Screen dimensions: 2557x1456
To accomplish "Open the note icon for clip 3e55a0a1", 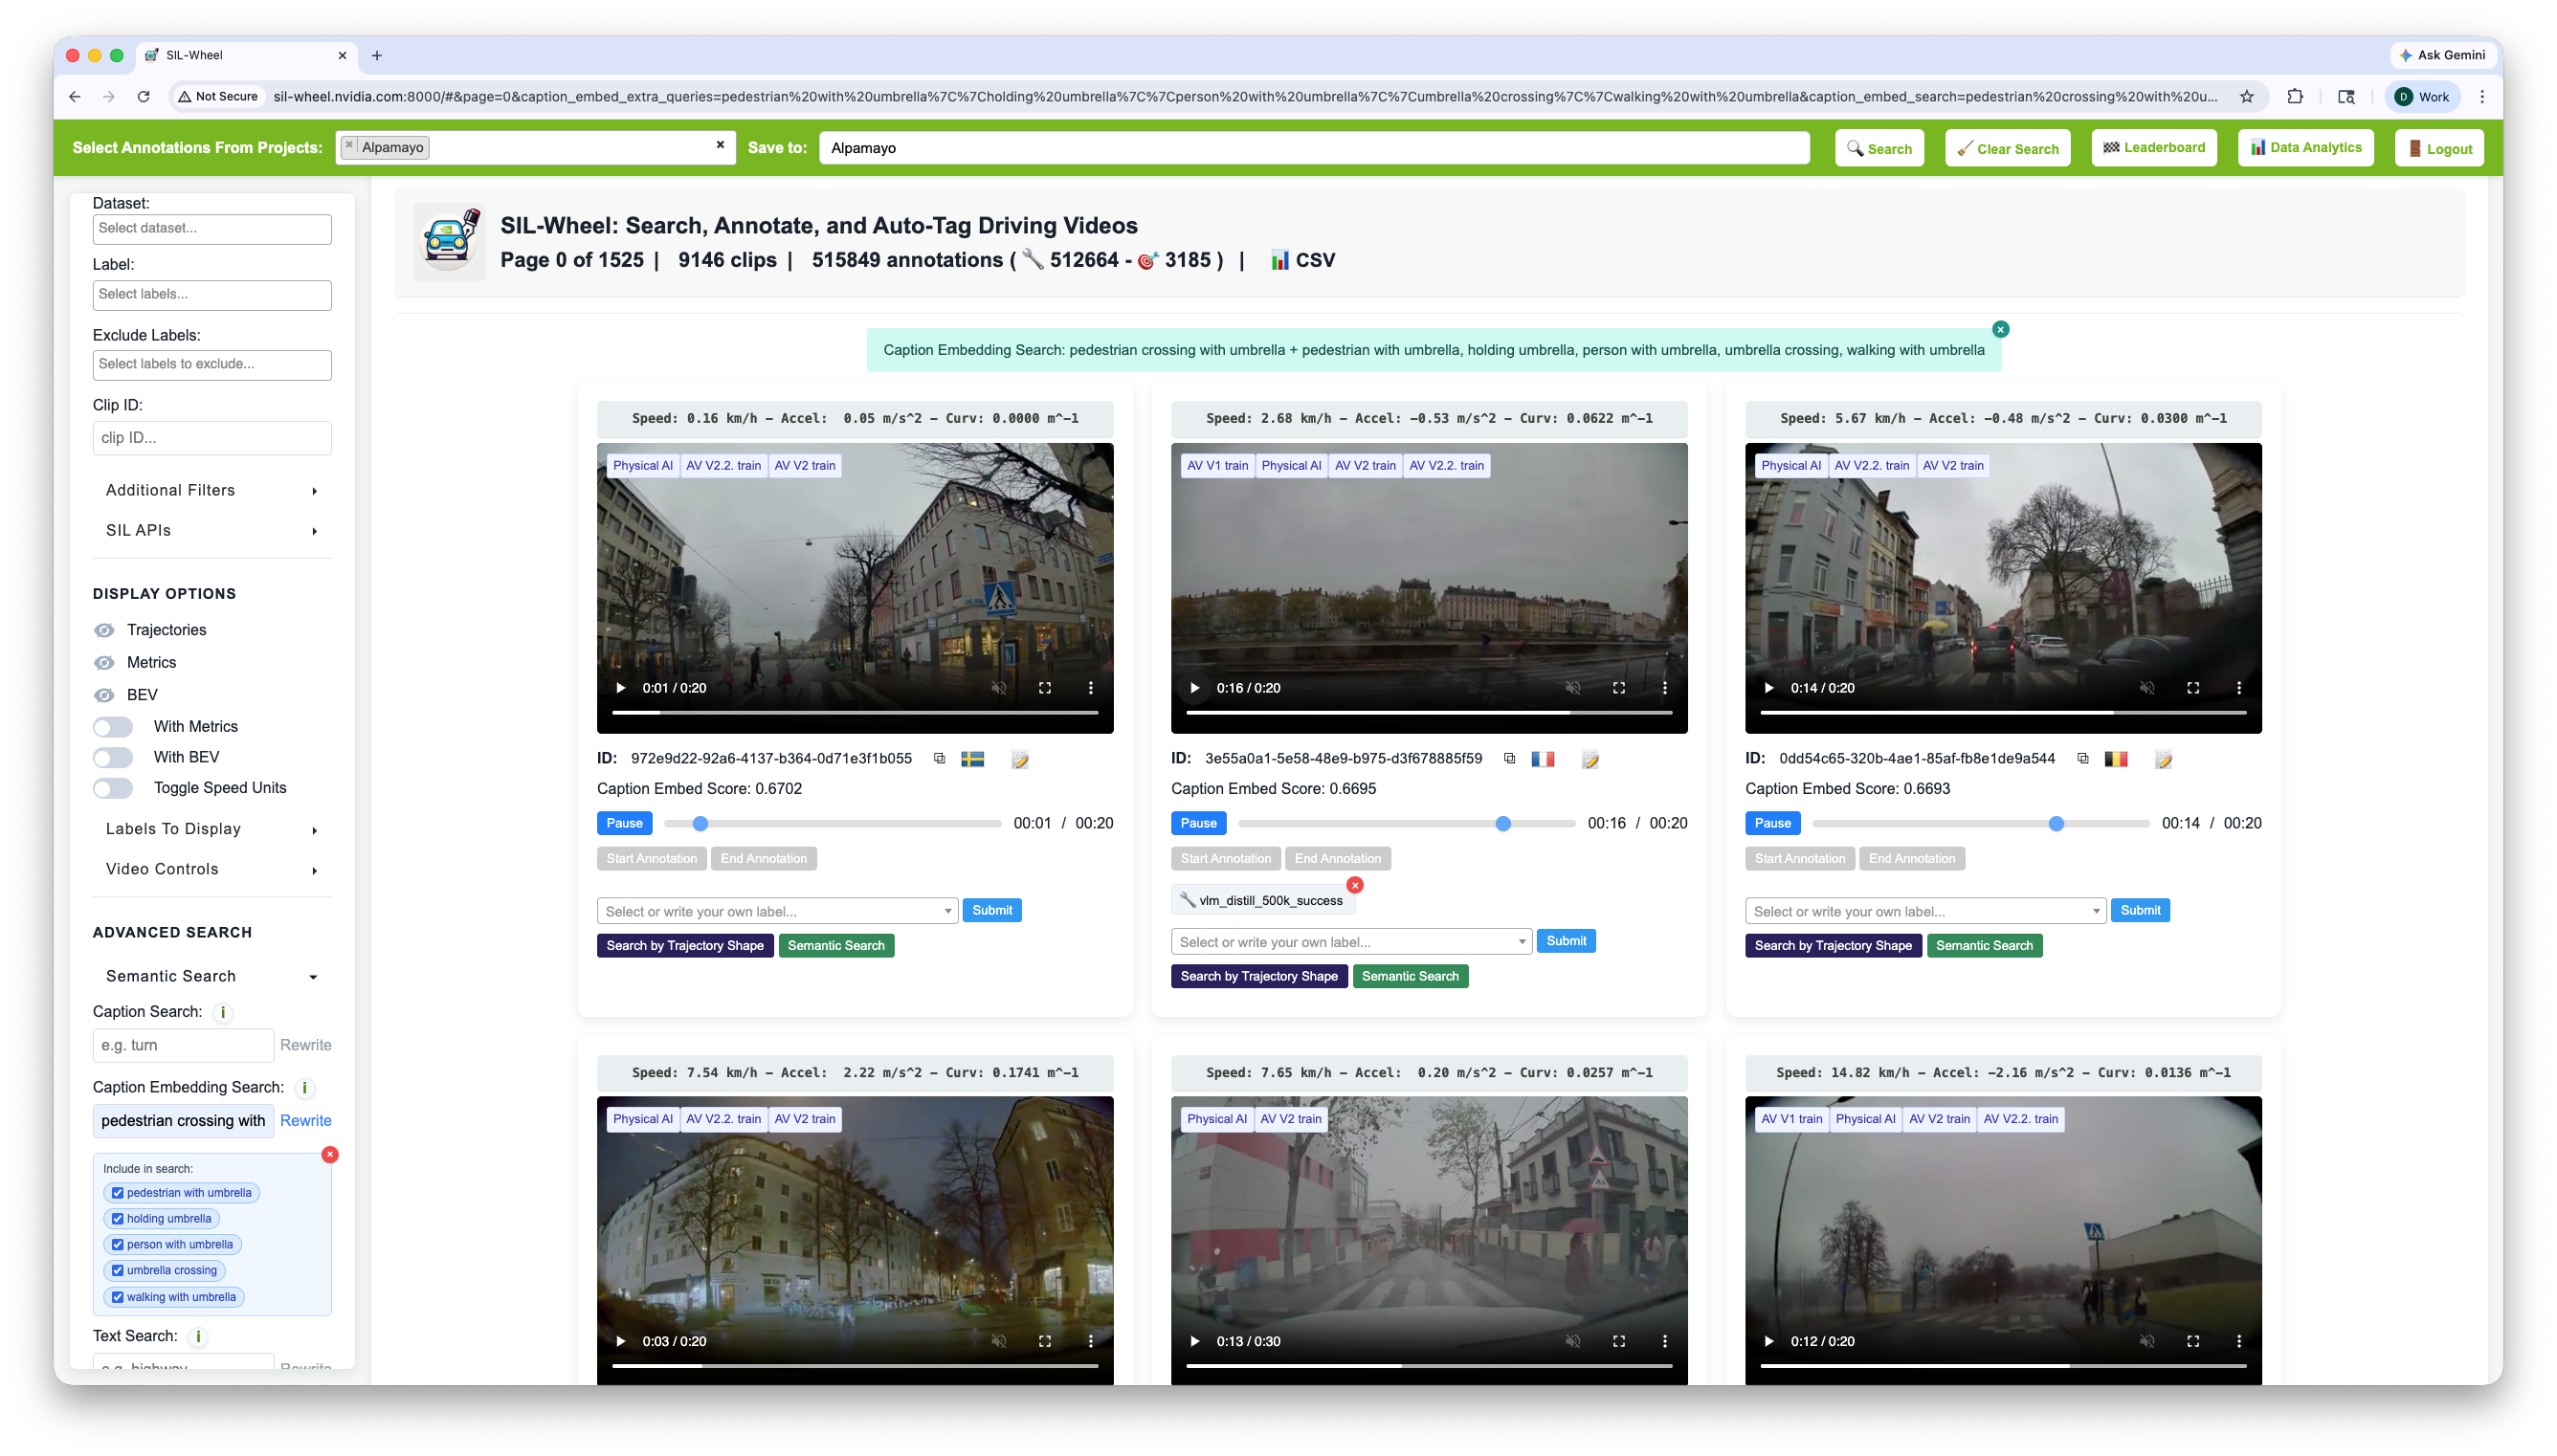I will 1591,760.
